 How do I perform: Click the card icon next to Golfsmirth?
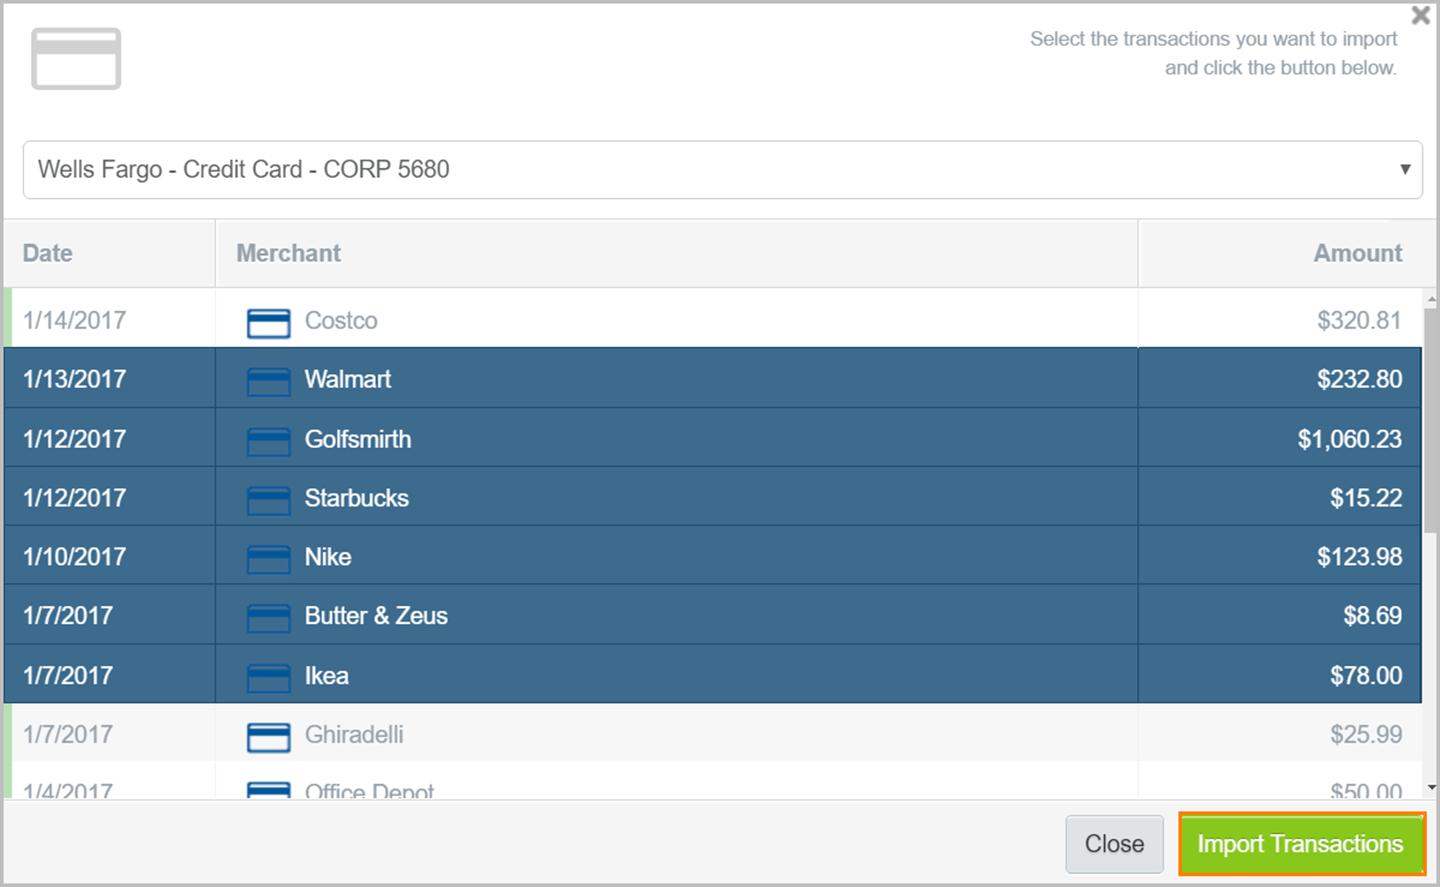coord(268,441)
